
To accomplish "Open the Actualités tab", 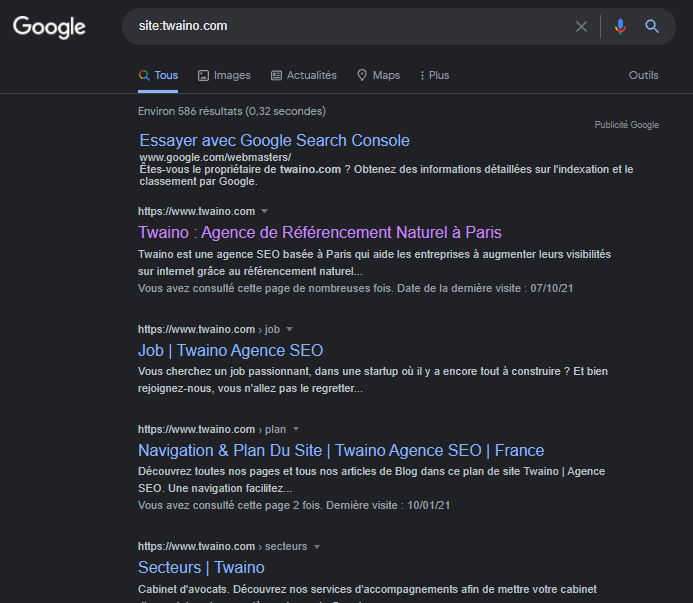I will pos(304,75).
